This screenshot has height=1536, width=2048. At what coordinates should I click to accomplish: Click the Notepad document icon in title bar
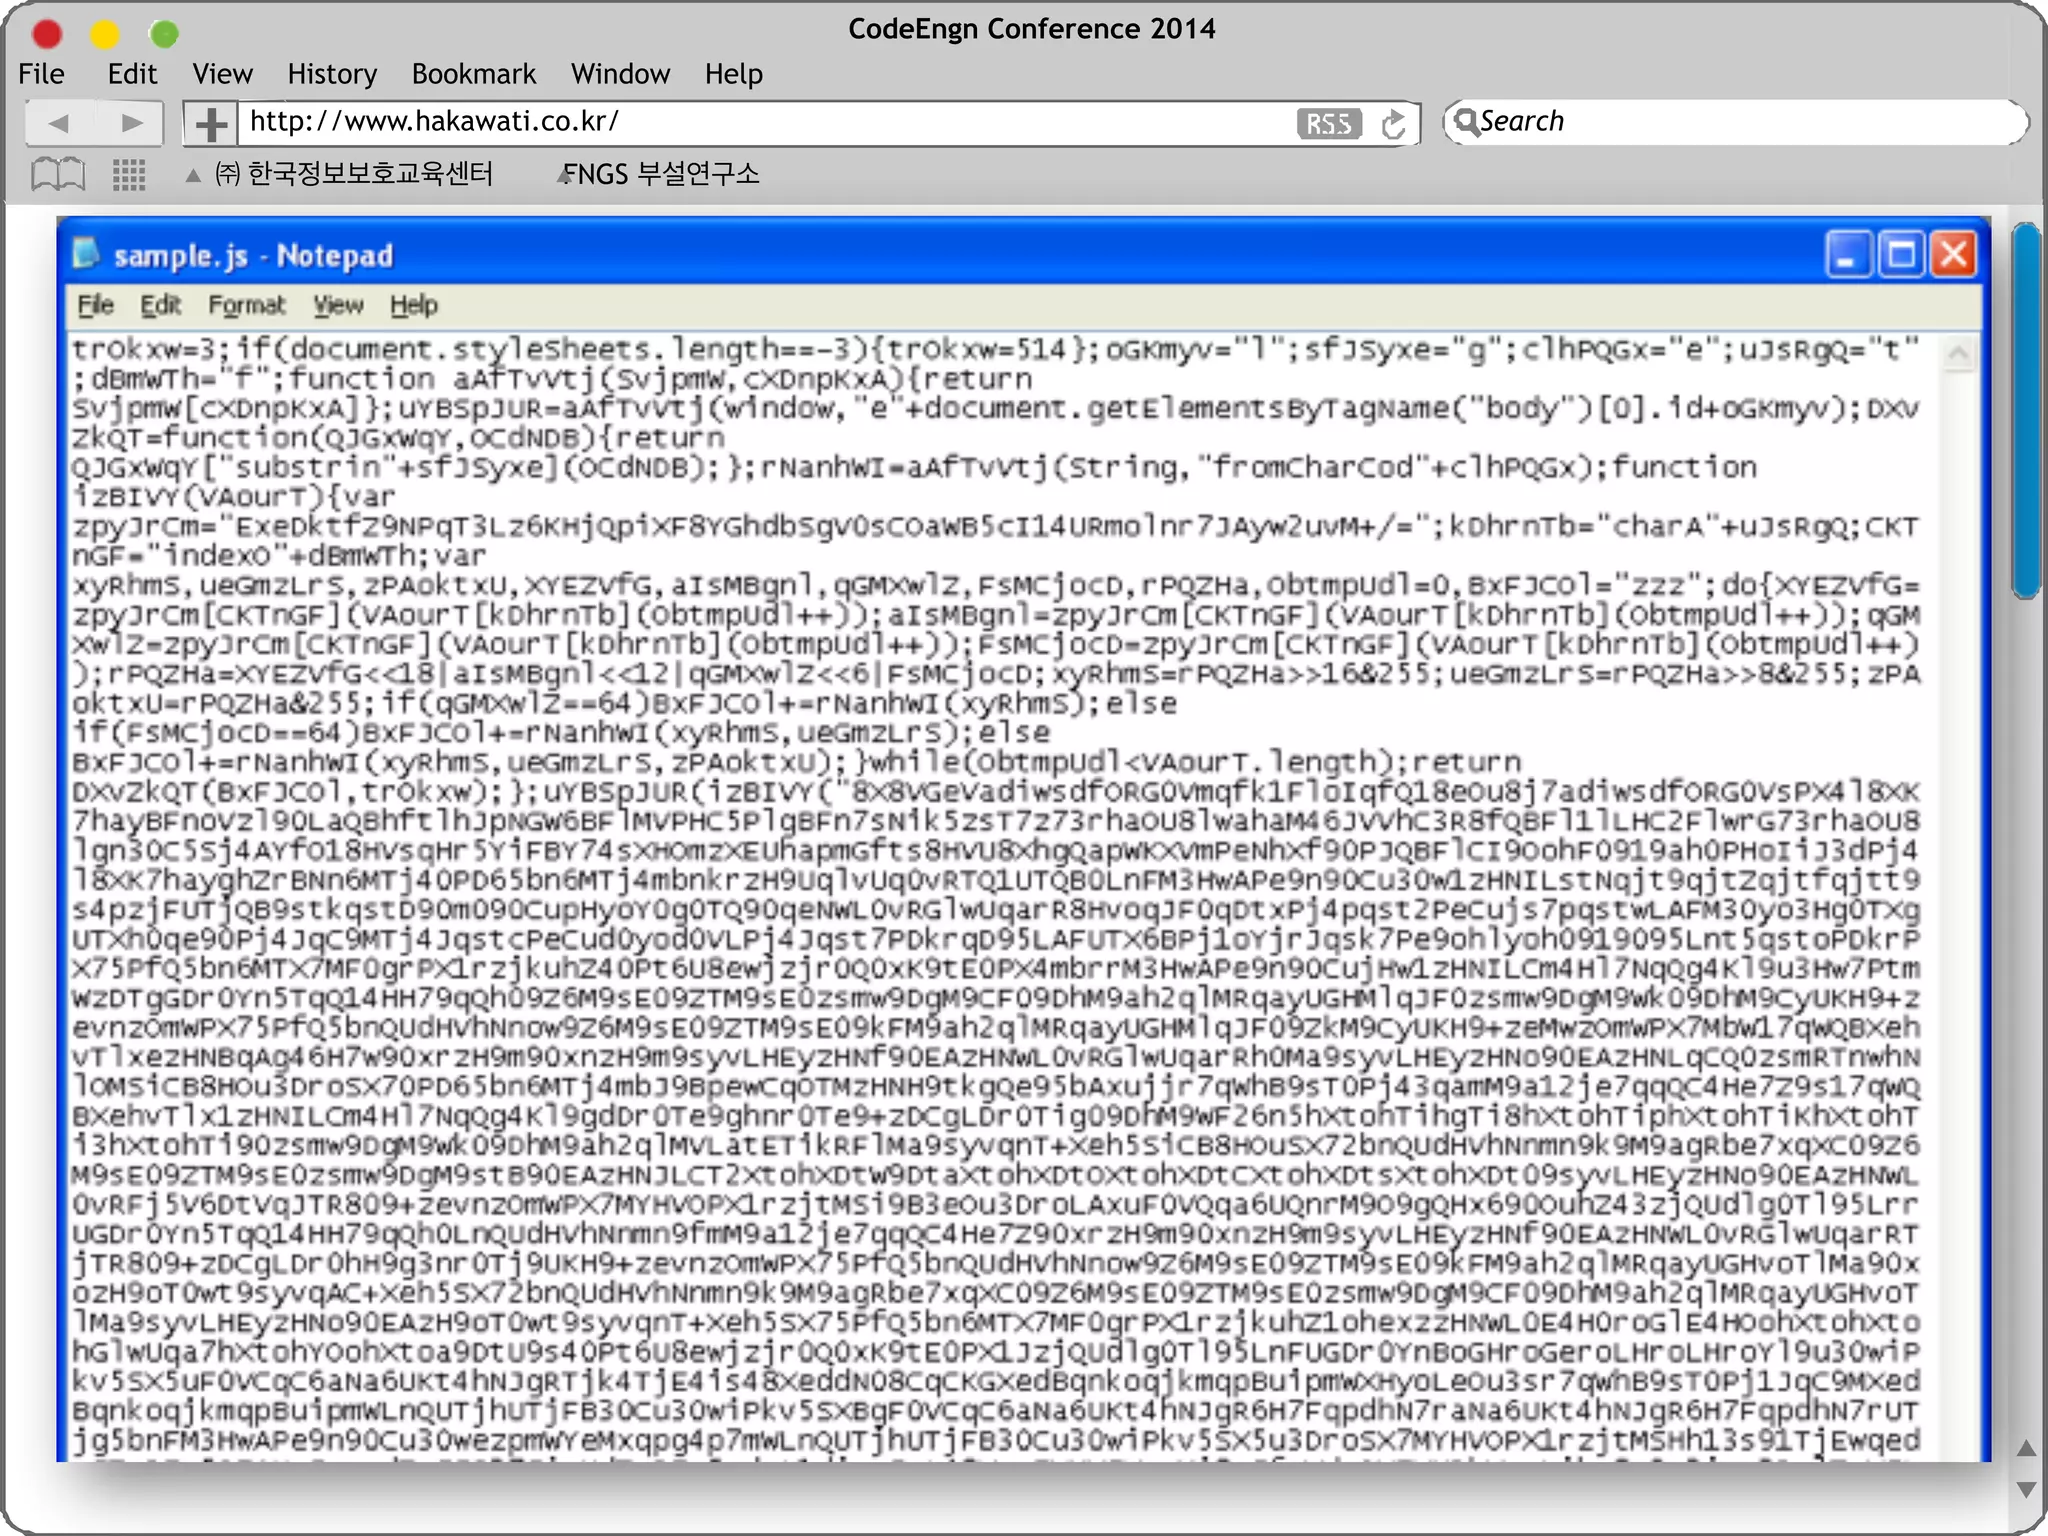tap(86, 254)
